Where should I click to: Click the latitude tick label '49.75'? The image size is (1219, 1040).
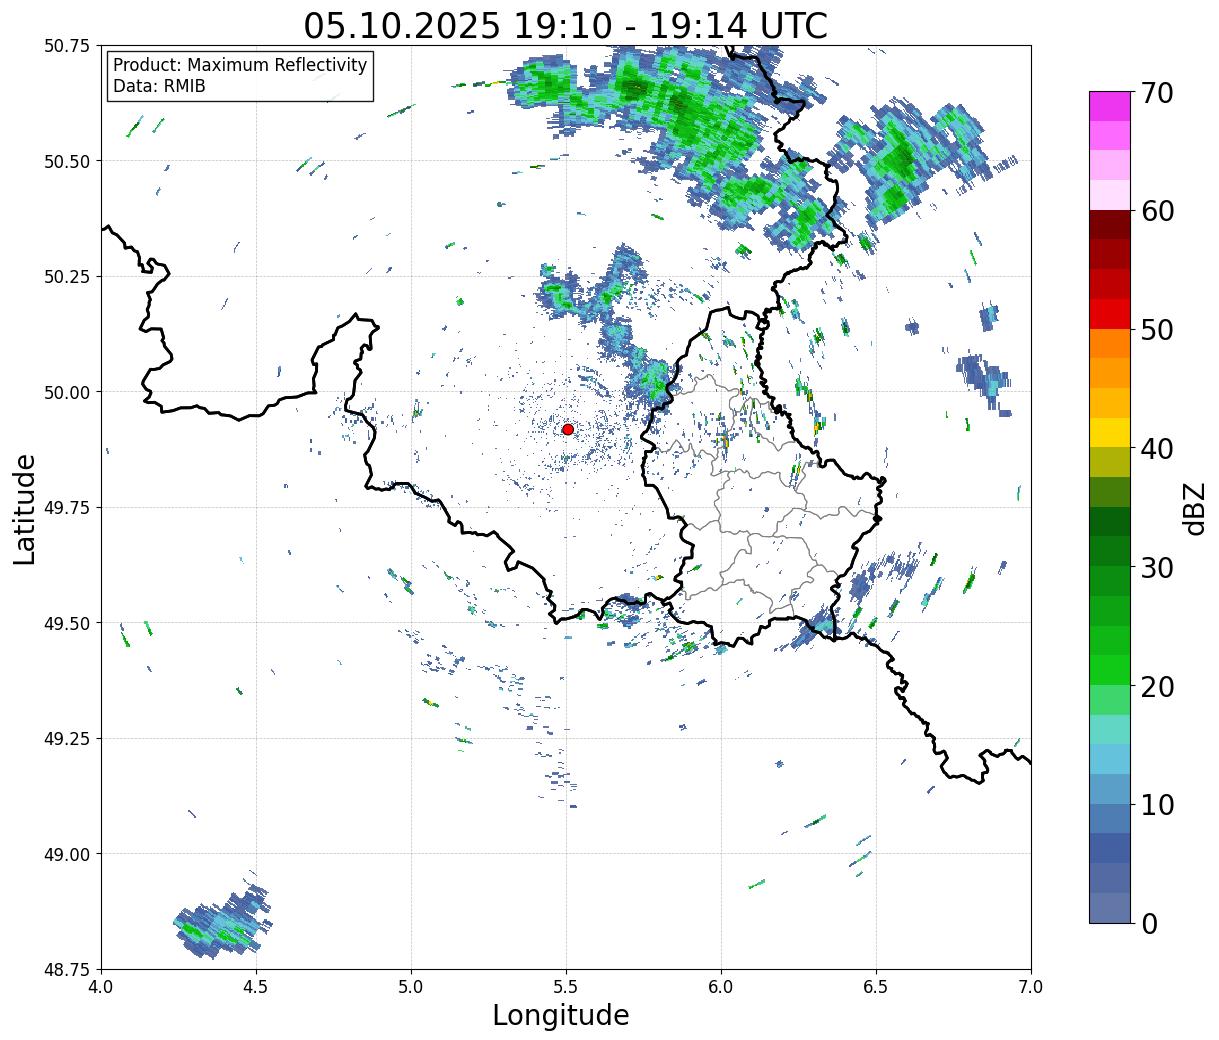coord(66,508)
